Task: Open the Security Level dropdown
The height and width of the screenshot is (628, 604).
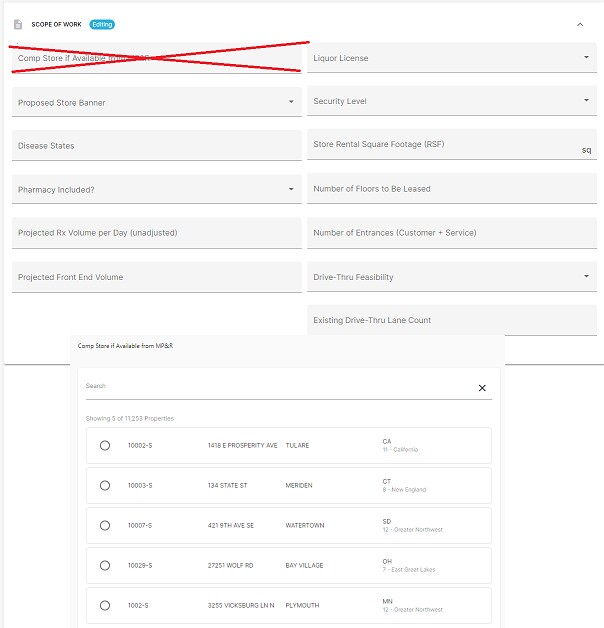Action: [586, 101]
